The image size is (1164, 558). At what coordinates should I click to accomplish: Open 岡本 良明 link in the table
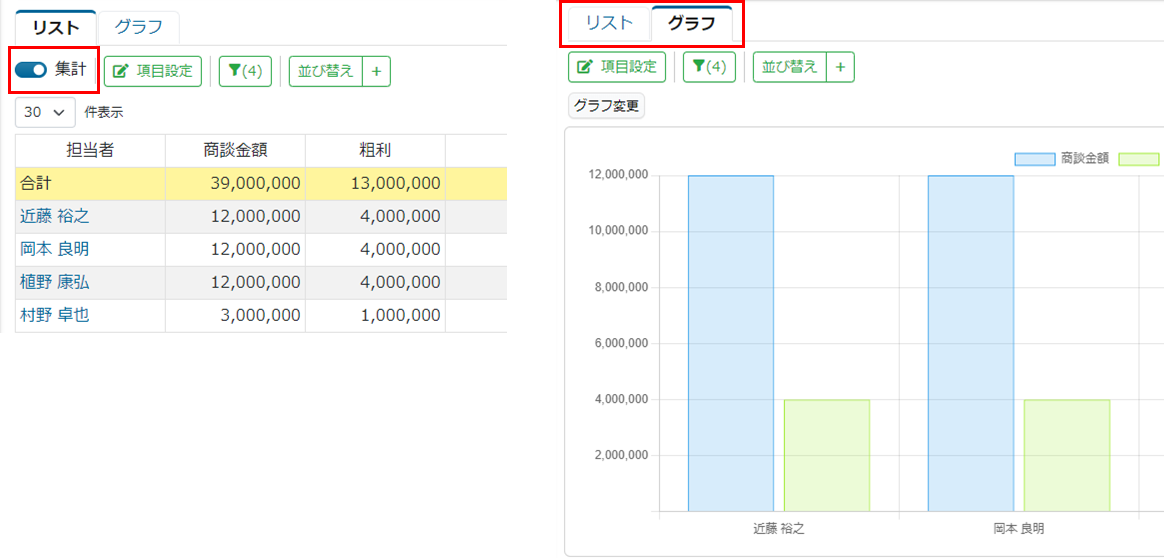coord(55,249)
